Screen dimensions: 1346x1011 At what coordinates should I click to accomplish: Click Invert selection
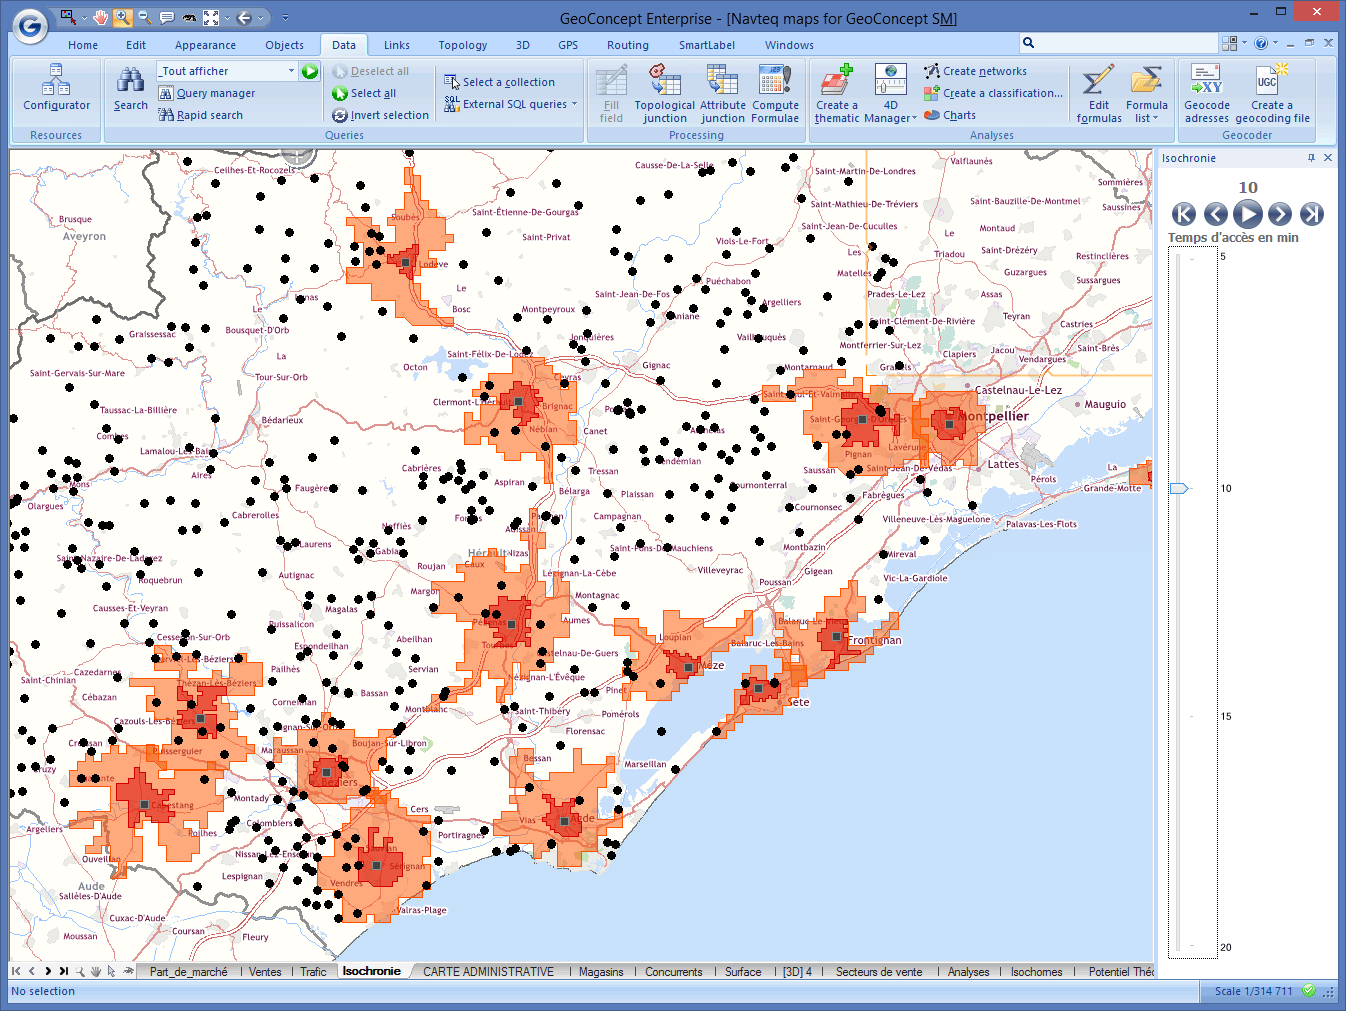380,115
